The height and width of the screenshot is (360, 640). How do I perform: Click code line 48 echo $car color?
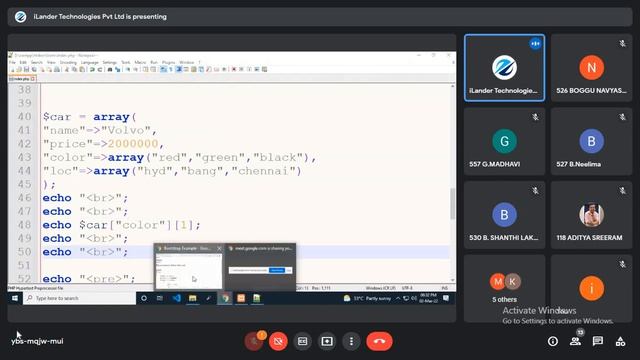coord(122,225)
